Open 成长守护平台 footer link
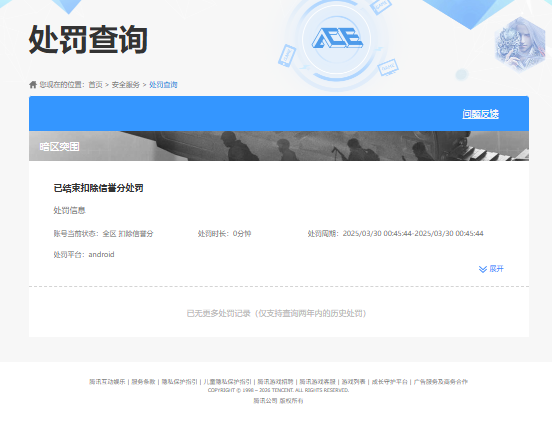This screenshot has width=552, height=421. pos(390,382)
